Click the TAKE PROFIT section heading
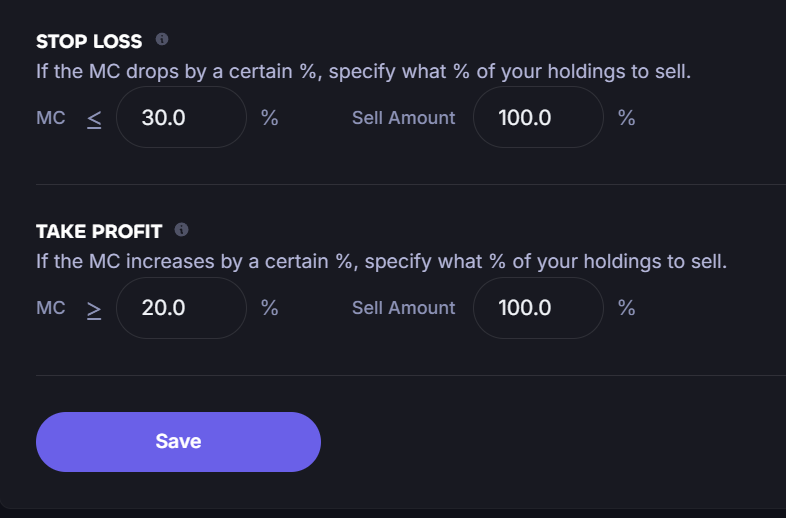 99,231
